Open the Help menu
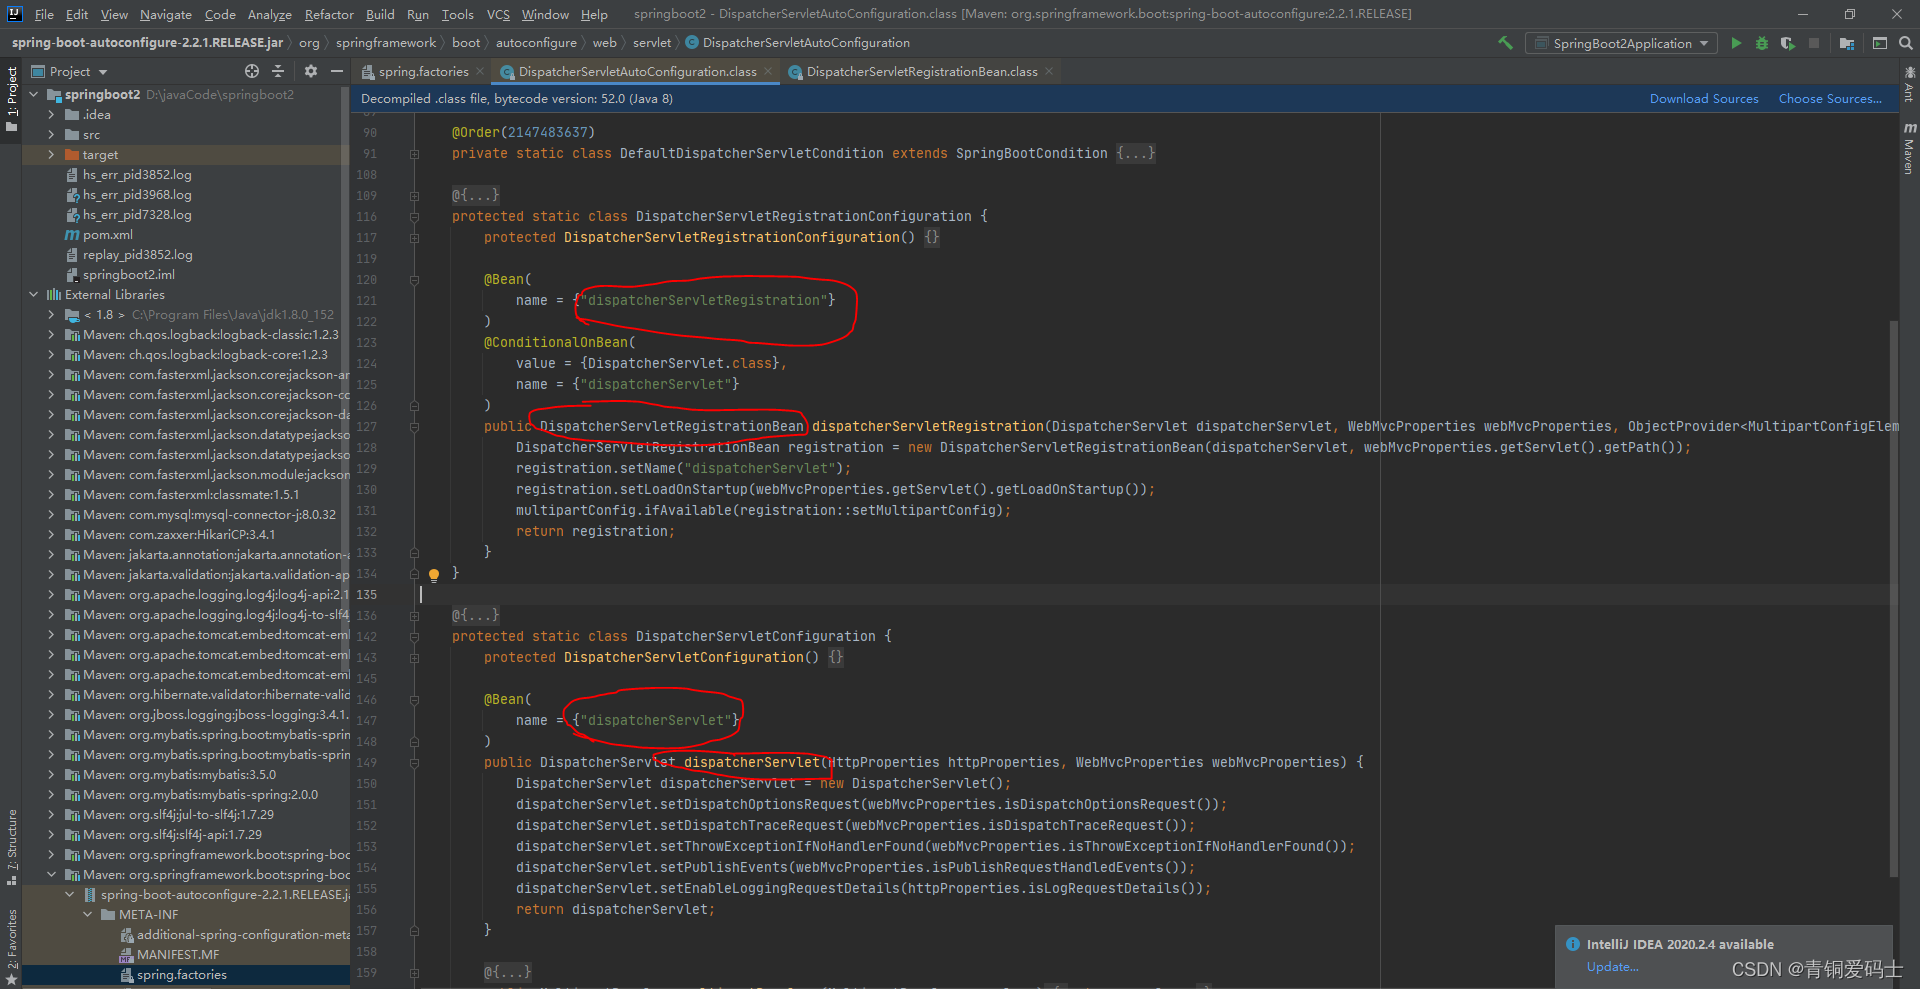The height and width of the screenshot is (989, 1920). point(594,14)
